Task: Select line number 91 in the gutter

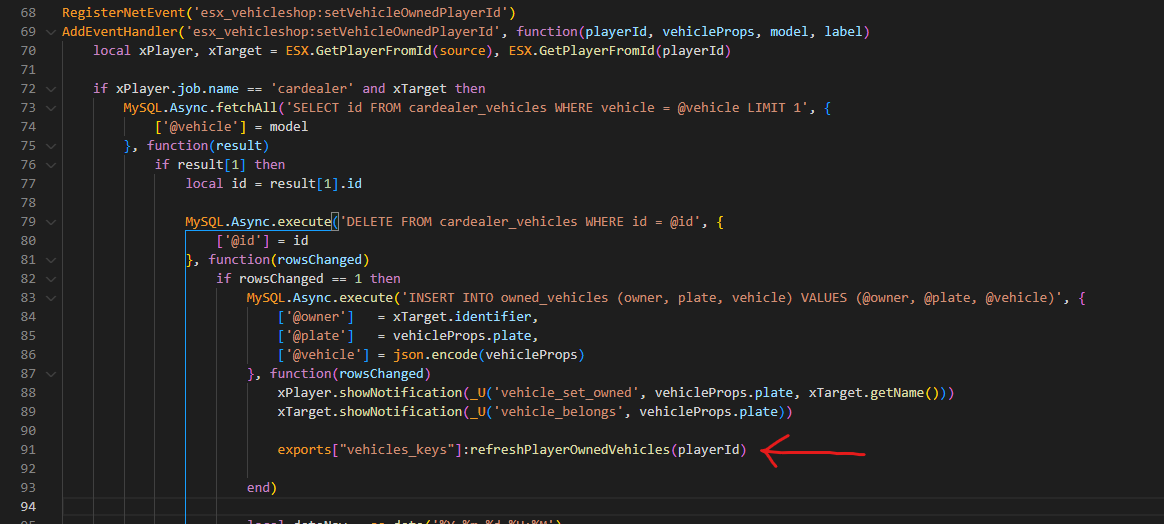Action: pos(27,450)
